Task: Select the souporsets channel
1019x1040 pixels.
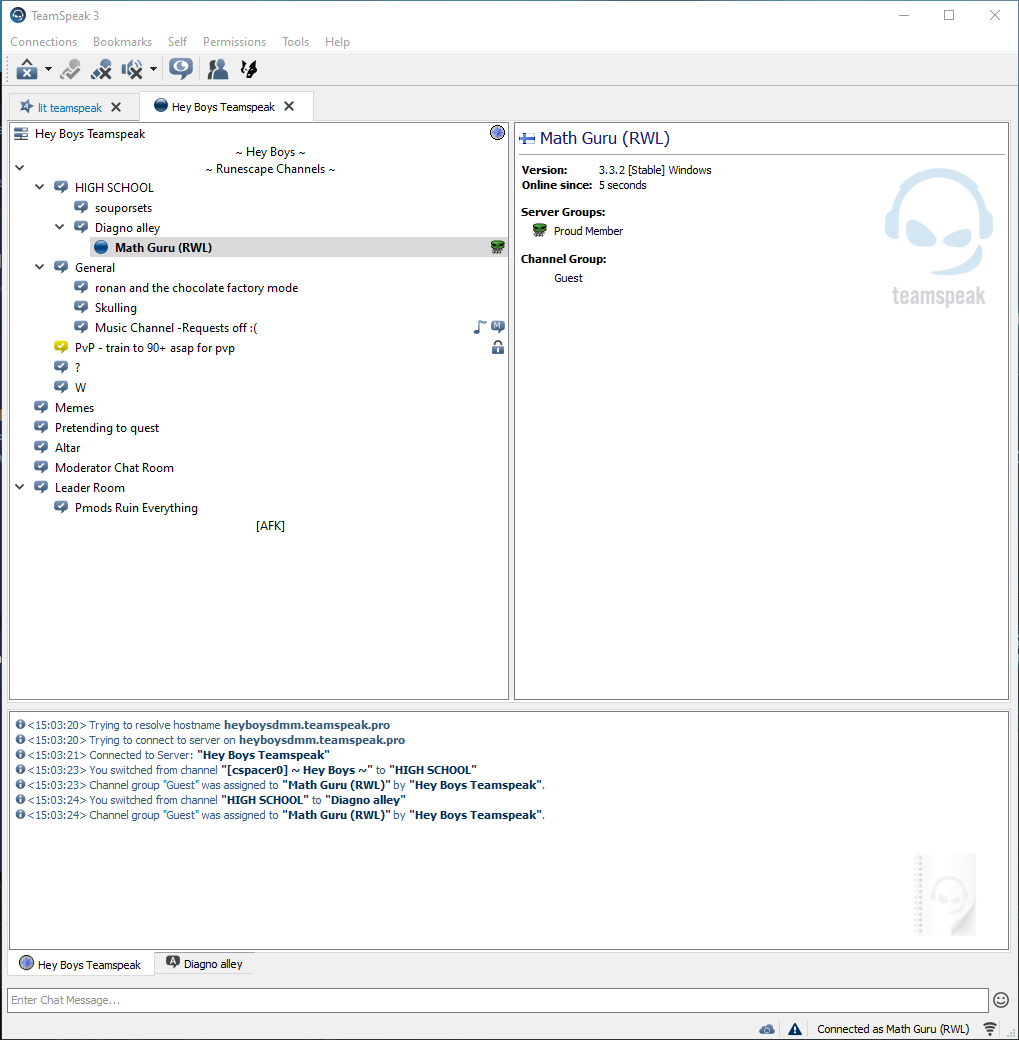Action: tap(123, 208)
